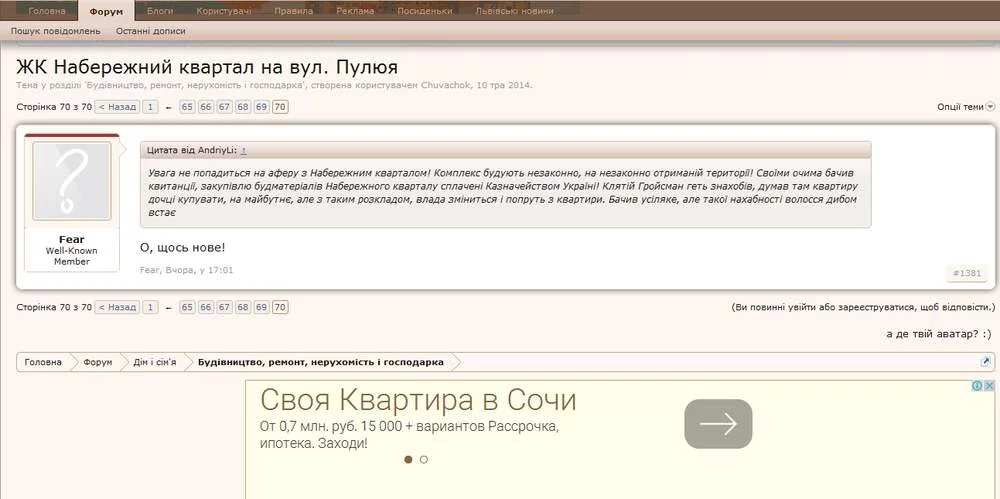Select the second carousel dot in ad

pyautogui.click(x=424, y=460)
